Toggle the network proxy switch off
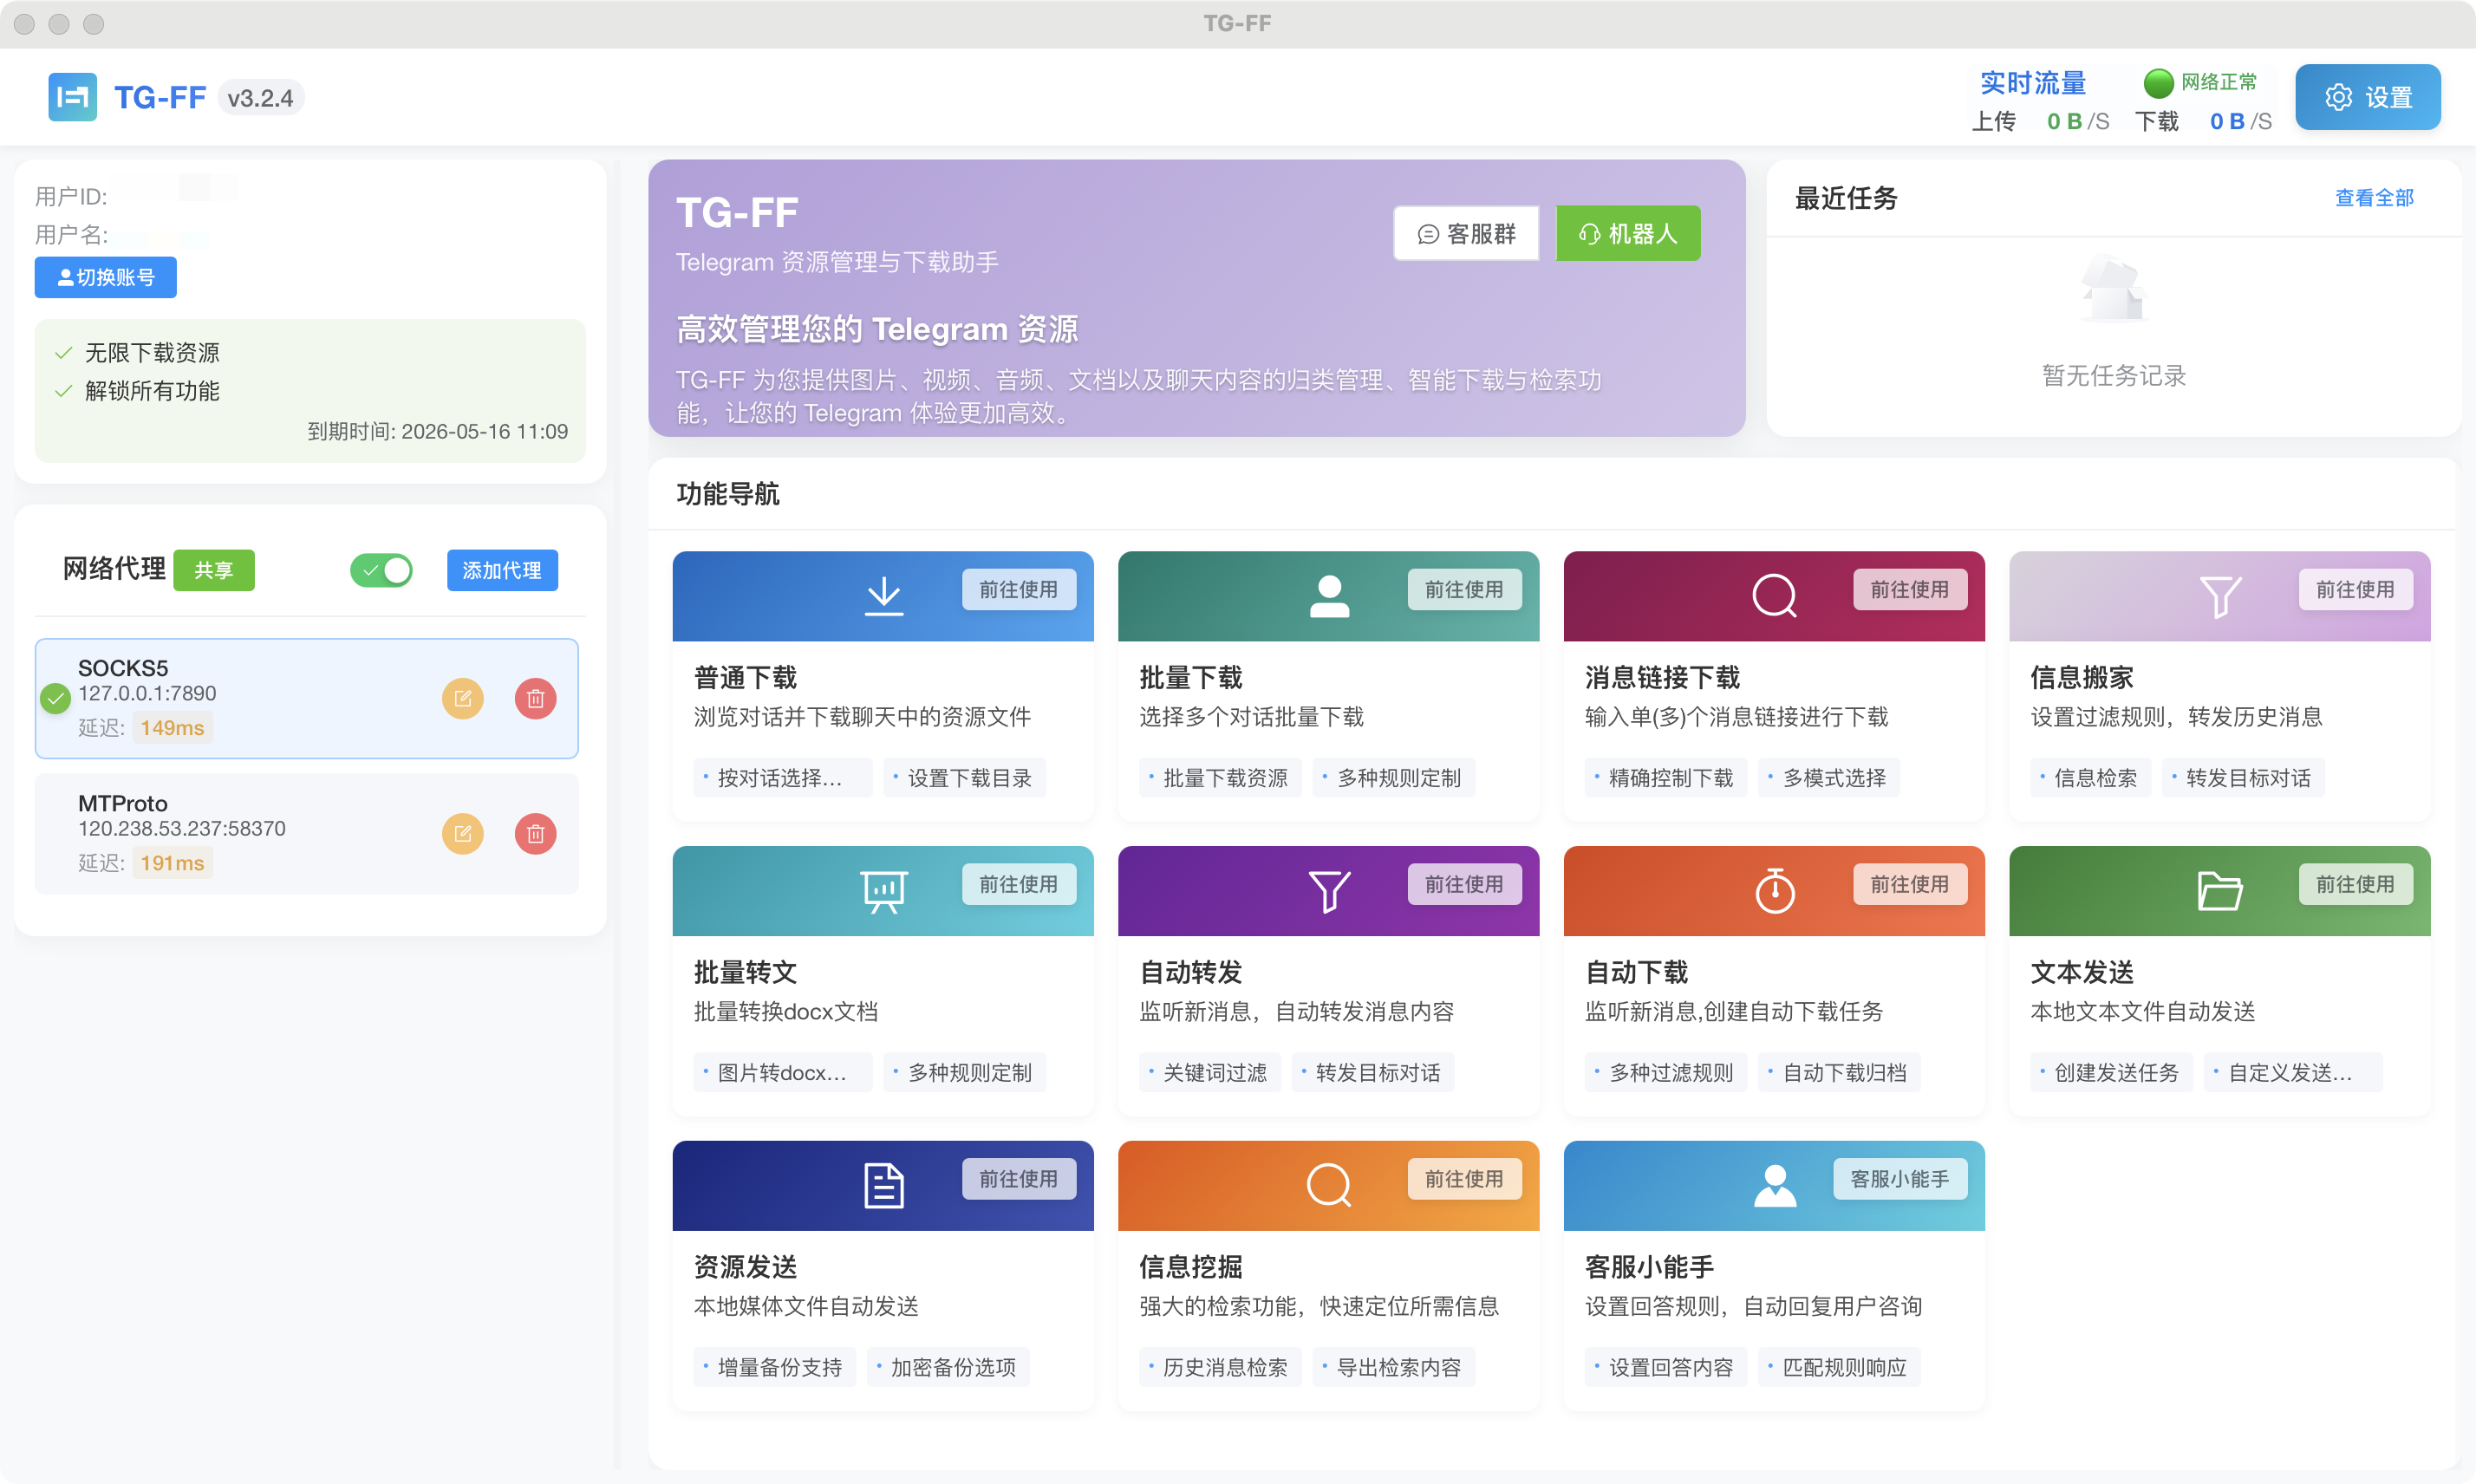The image size is (2476, 1484). pos(381,570)
